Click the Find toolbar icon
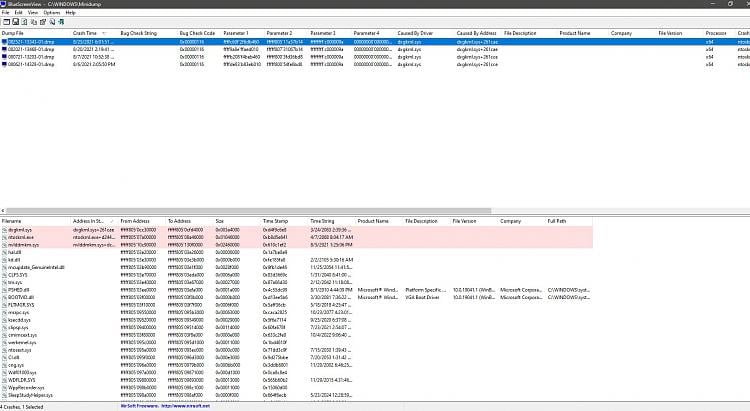 [x=52, y=22]
